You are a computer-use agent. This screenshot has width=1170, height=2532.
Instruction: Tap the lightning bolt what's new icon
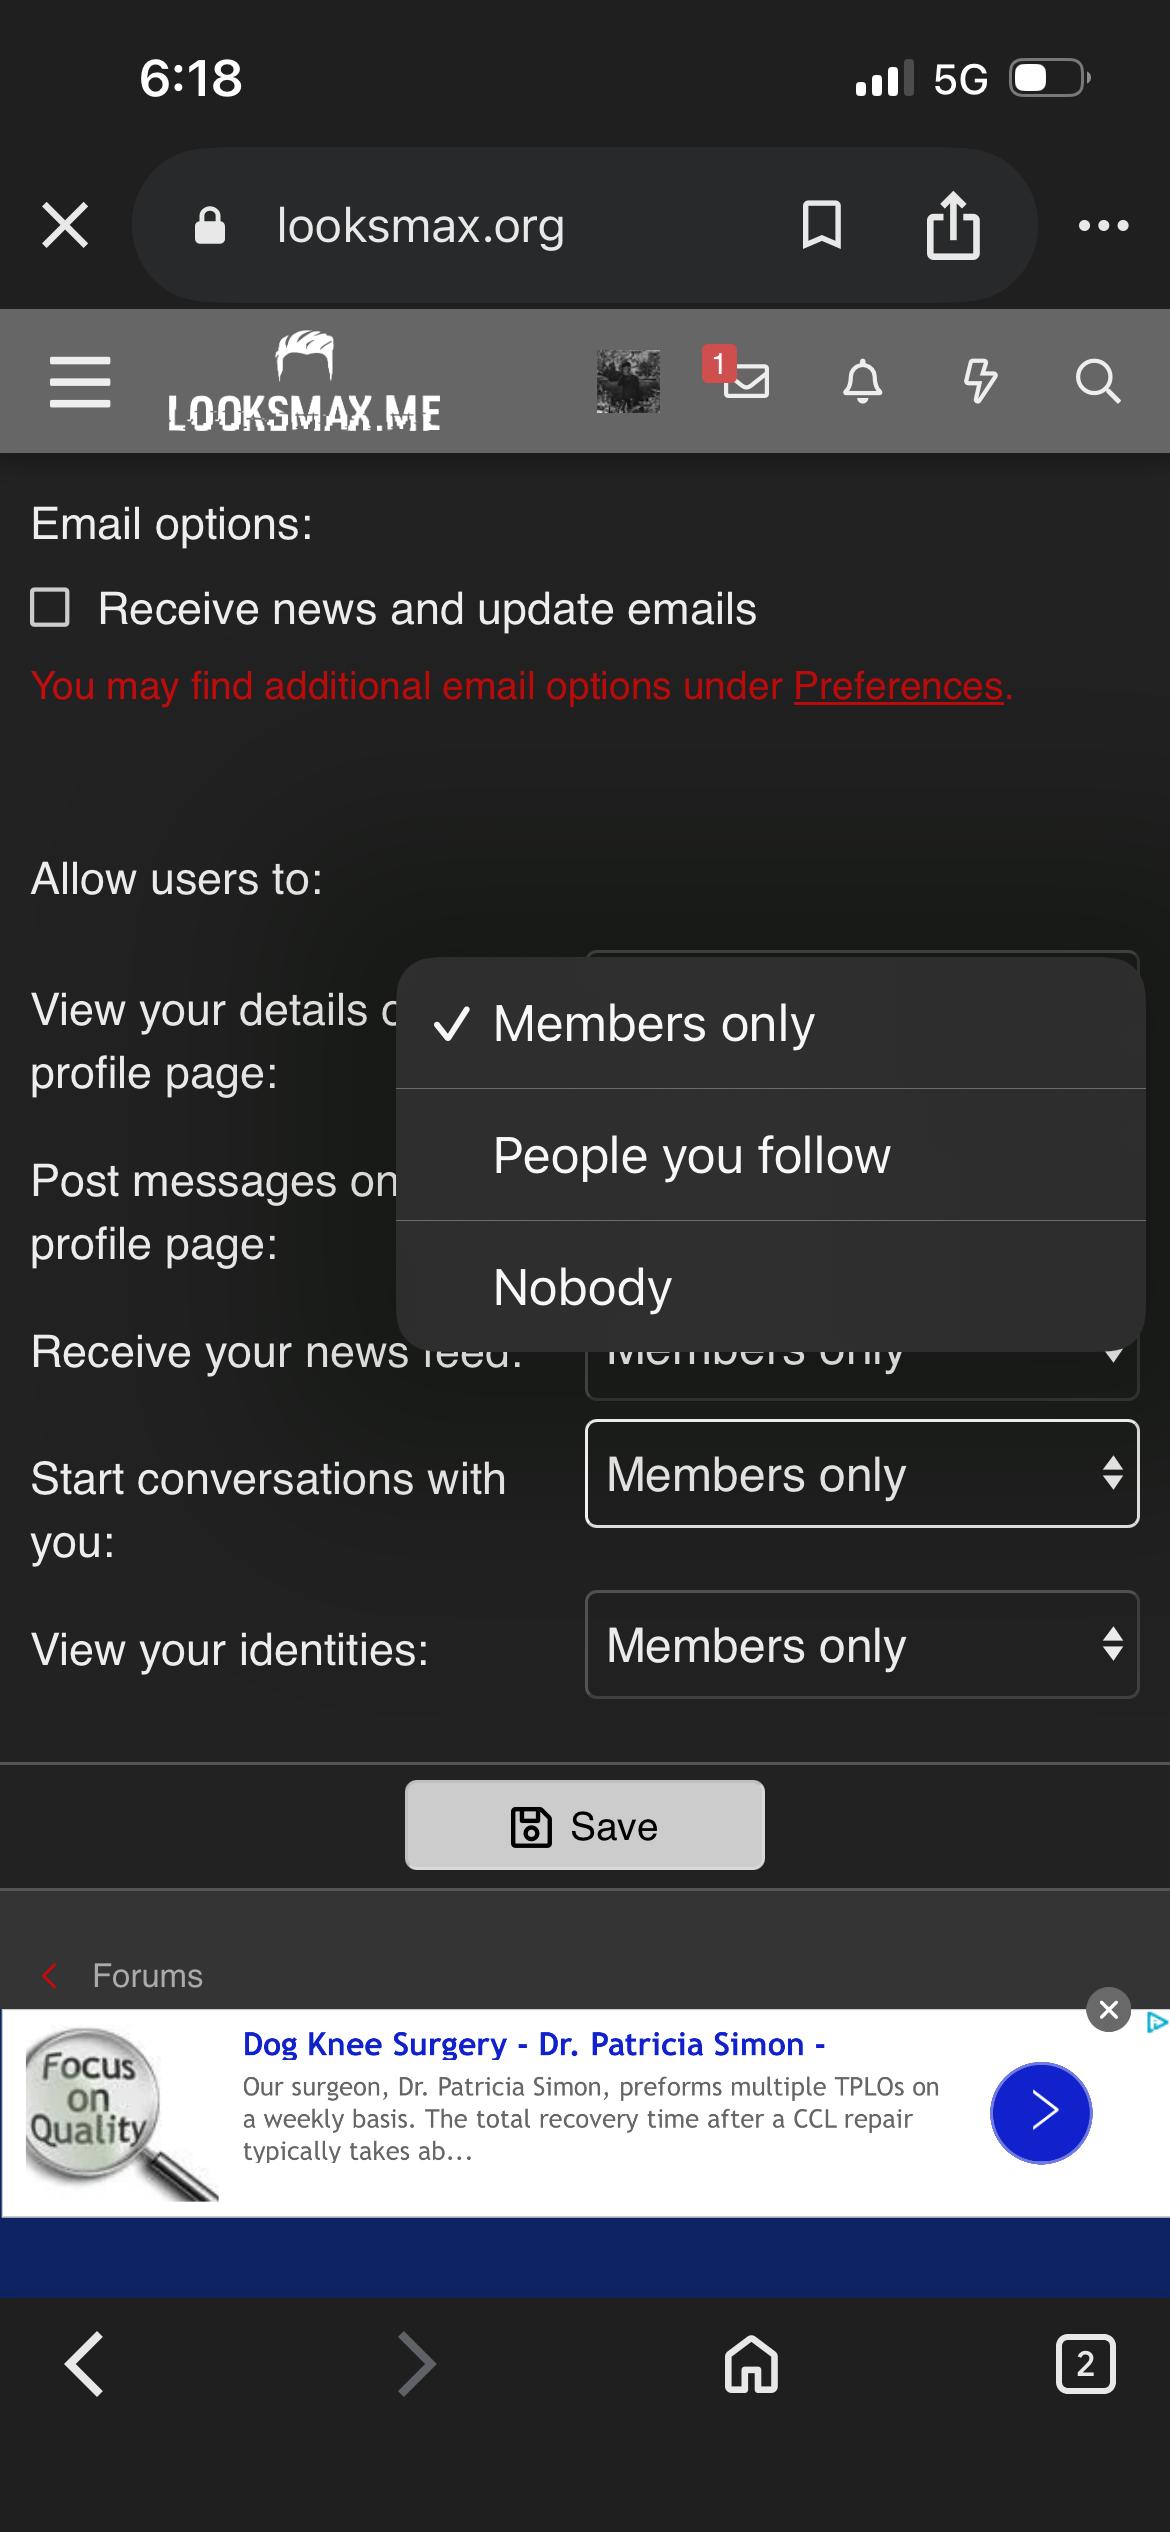point(980,381)
